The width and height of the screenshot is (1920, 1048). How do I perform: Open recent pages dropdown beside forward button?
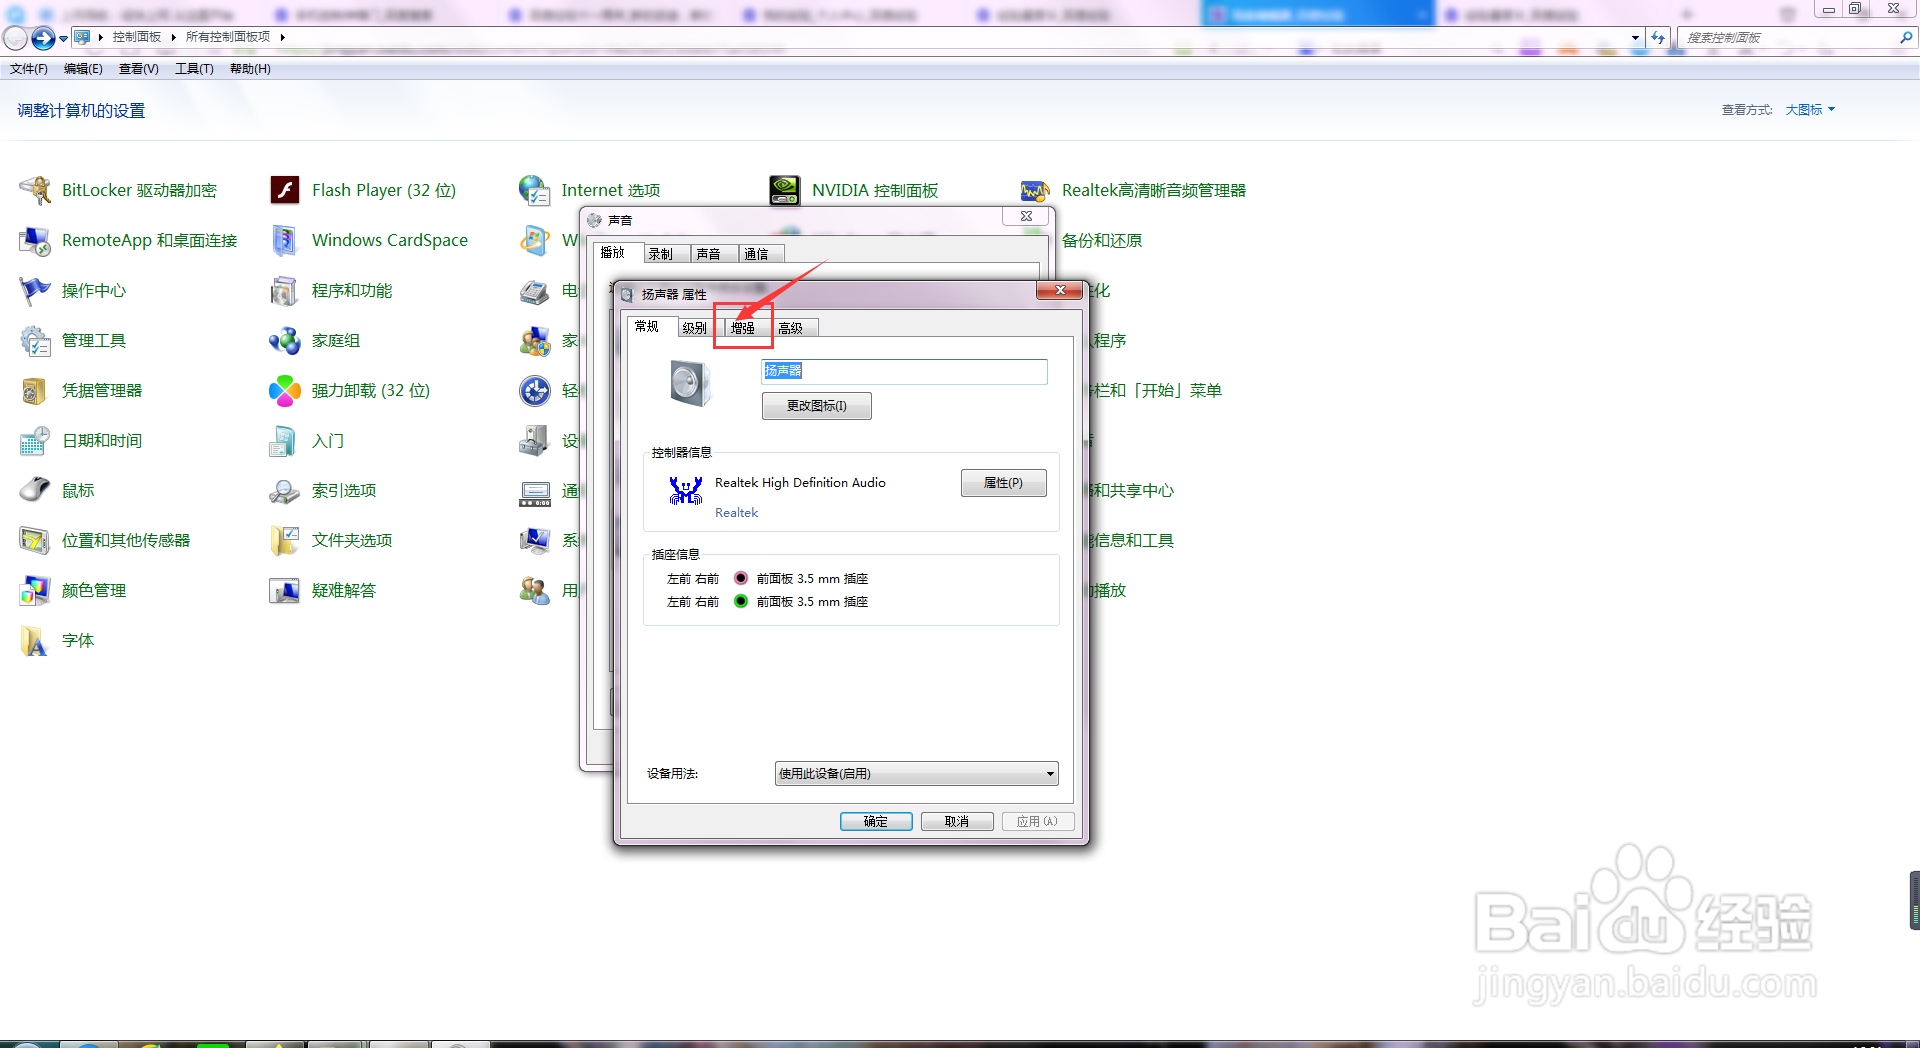tap(63, 39)
